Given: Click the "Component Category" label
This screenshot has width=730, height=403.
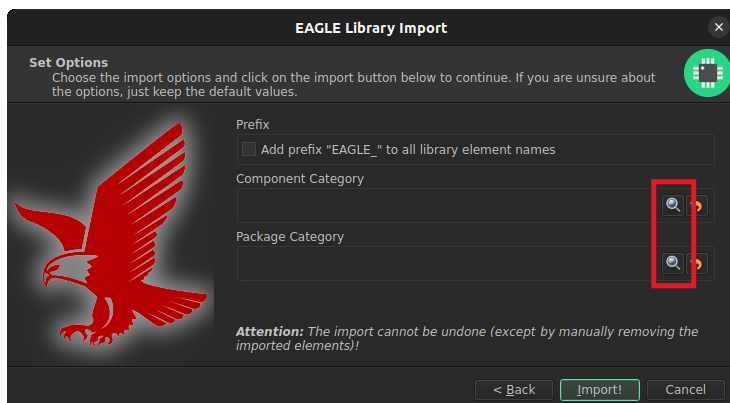Looking at the screenshot, I should click(x=300, y=179).
